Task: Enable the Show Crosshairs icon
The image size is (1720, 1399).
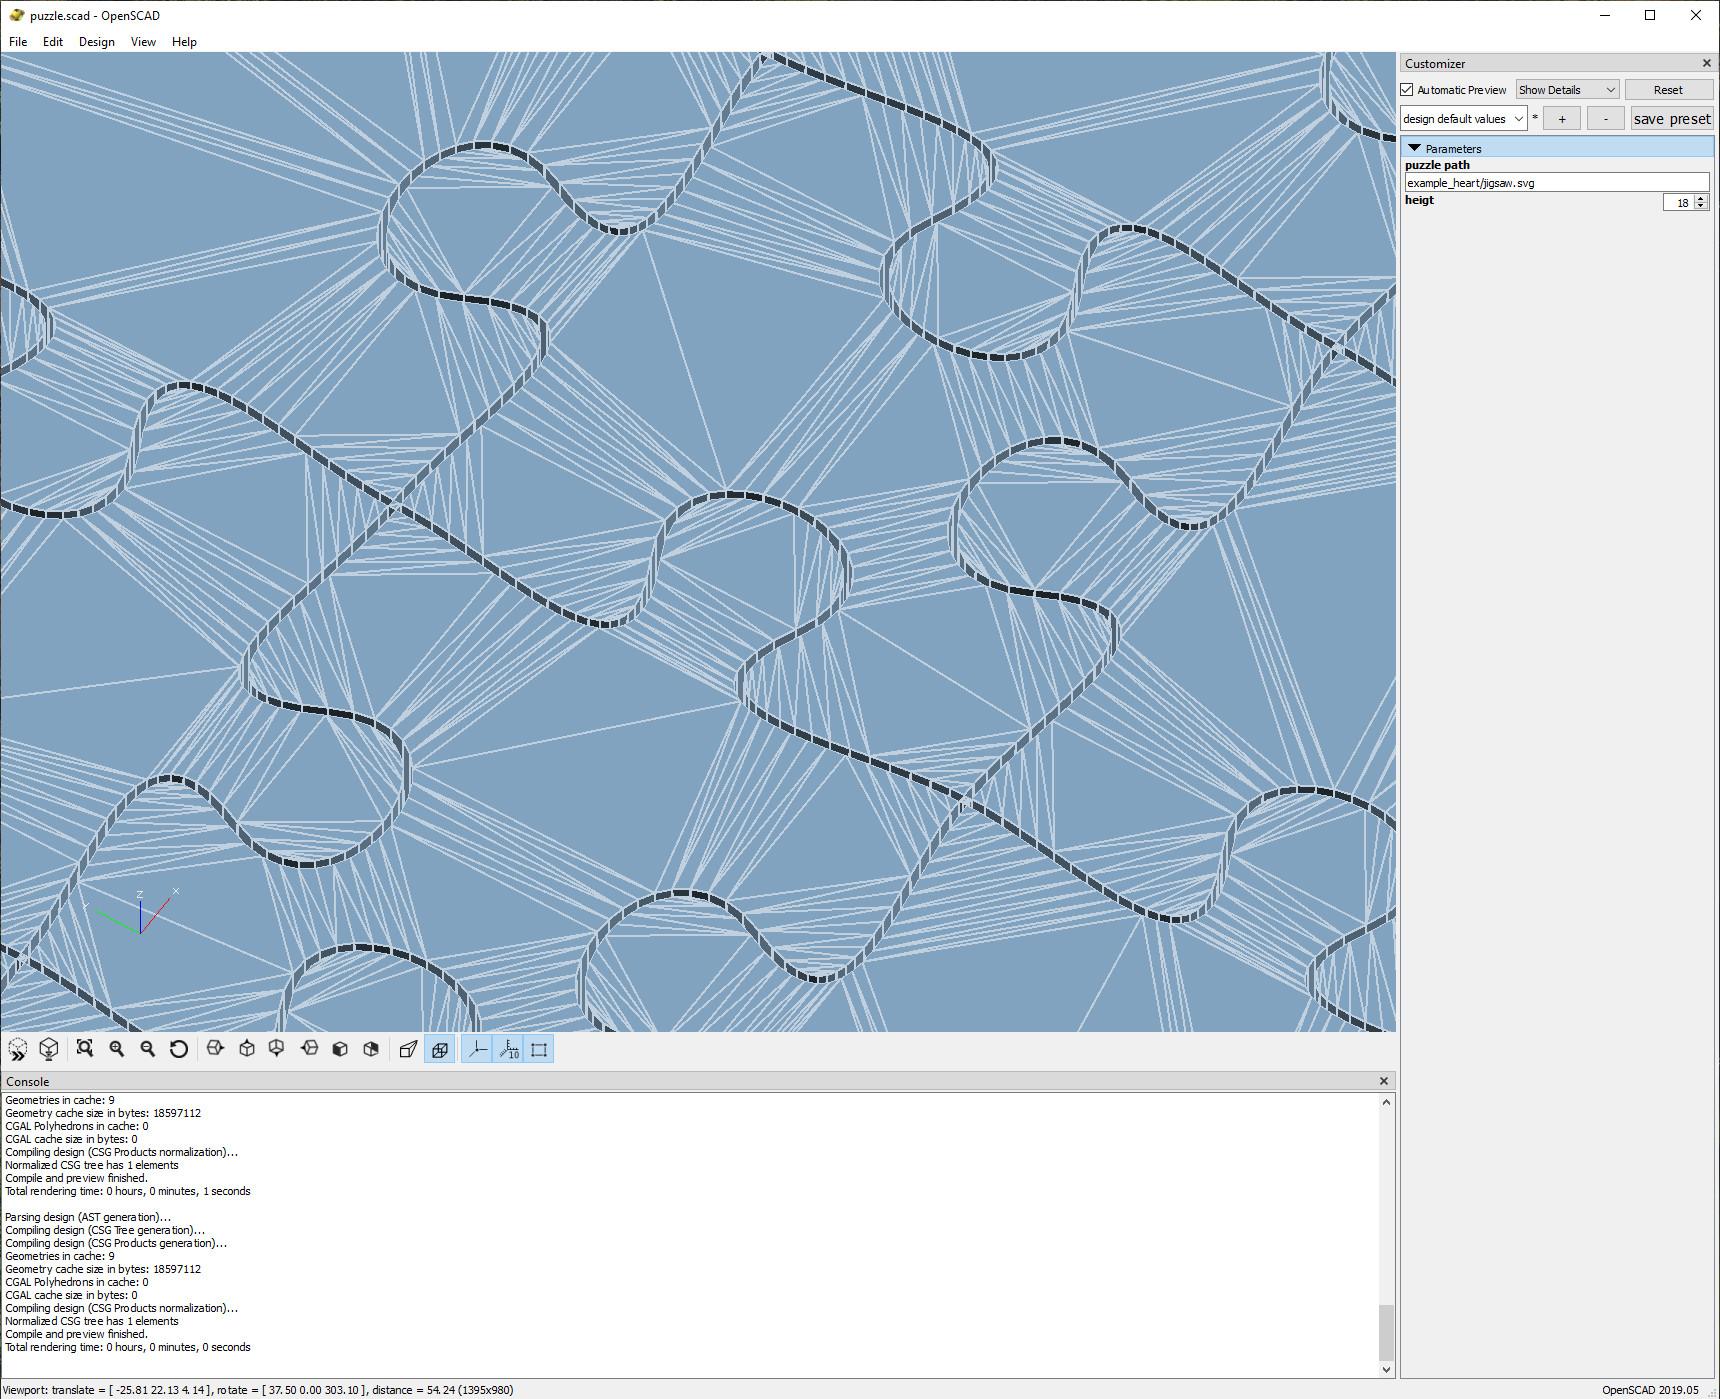Action: point(539,1049)
